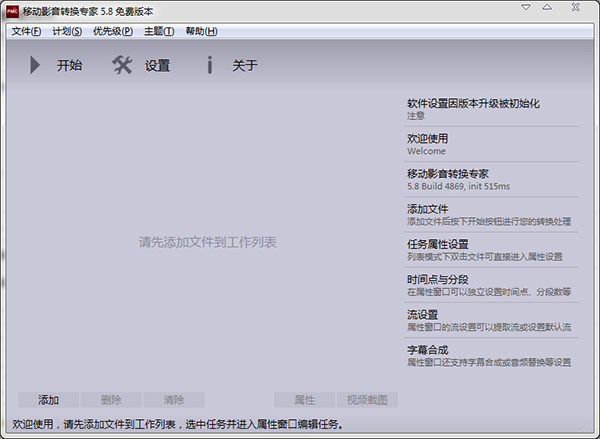
Task: Click the About info icon
Action: click(210, 66)
